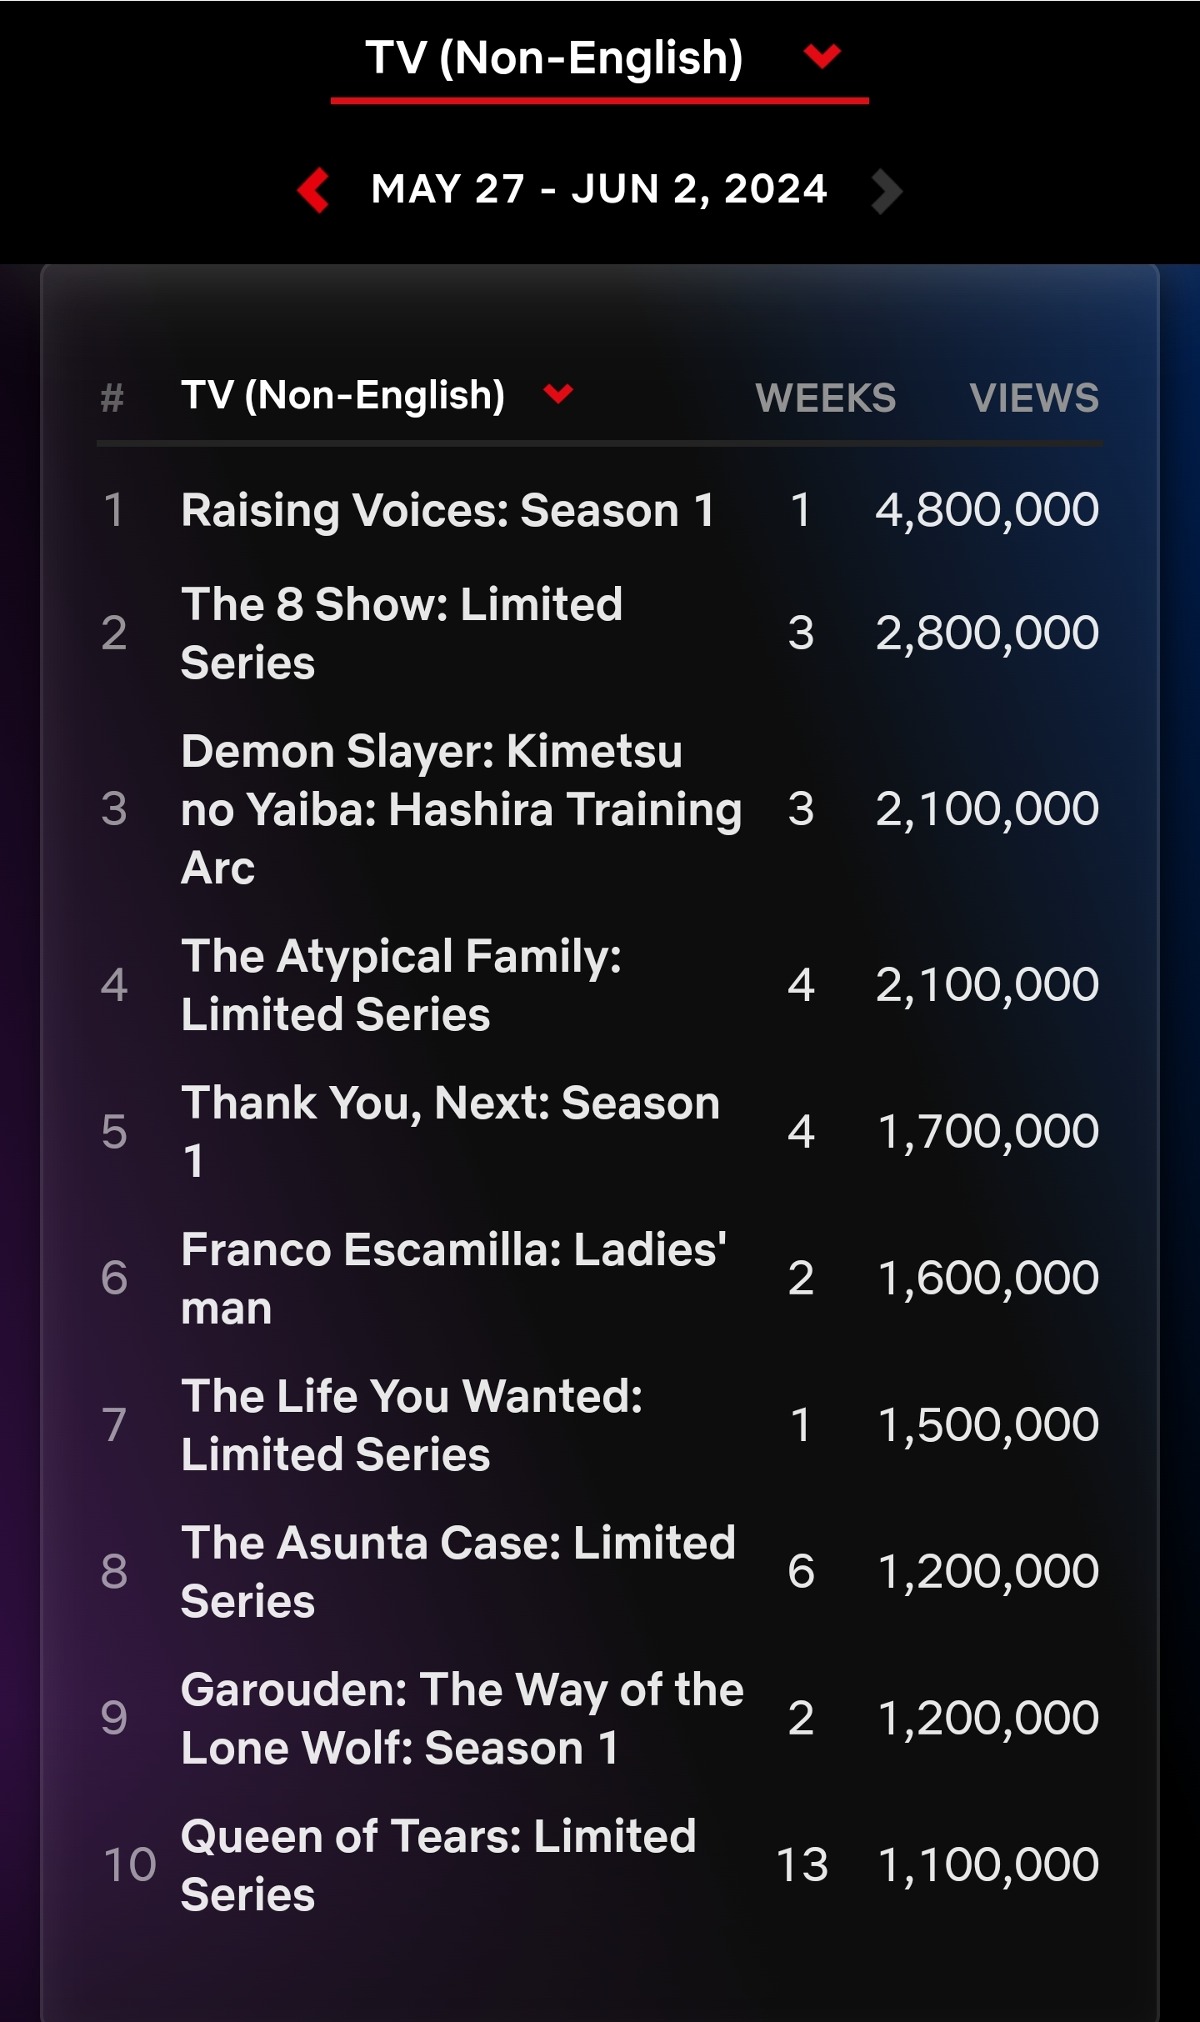Go to next week using gray right arrow
This screenshot has height=2022, width=1200.
click(886, 191)
